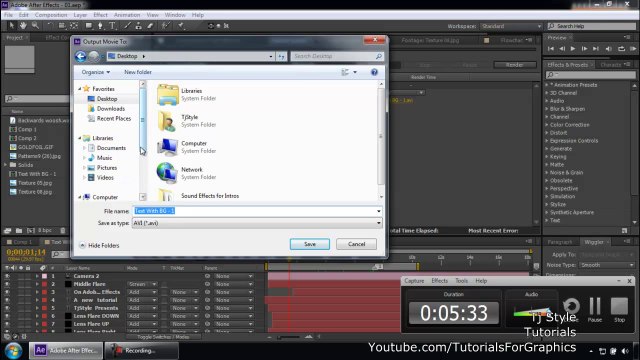Hide the Lens Flare UP layer

point(7,324)
